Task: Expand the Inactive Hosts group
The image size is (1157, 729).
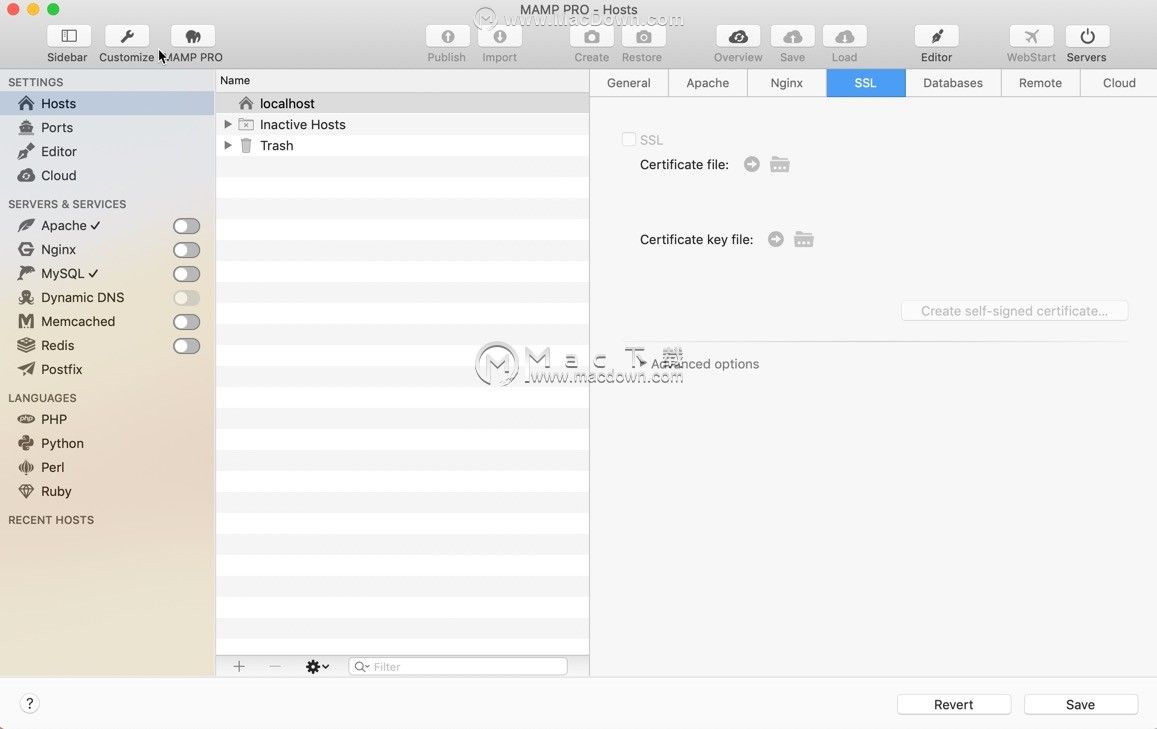Action: (x=228, y=124)
